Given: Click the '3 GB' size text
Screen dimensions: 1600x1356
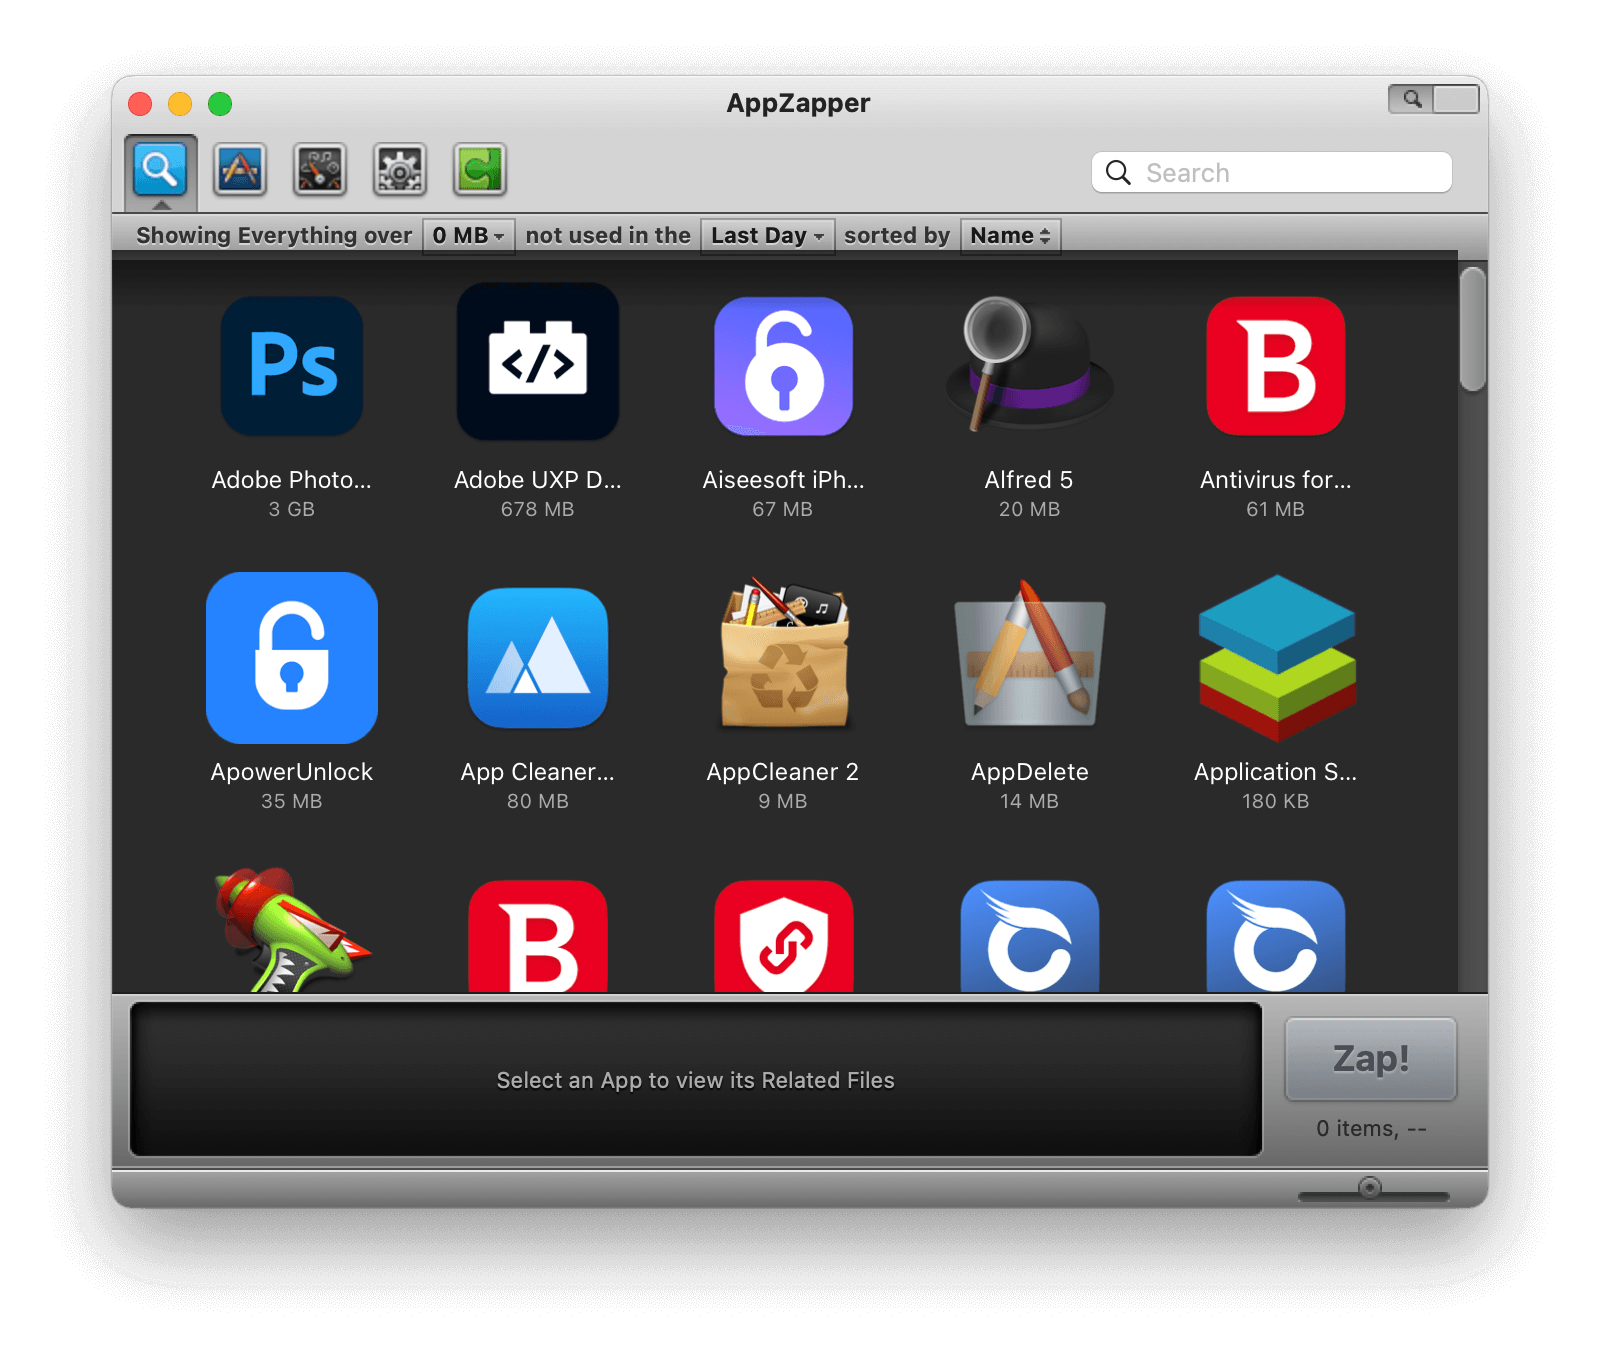Looking at the screenshot, I should 292,509.
